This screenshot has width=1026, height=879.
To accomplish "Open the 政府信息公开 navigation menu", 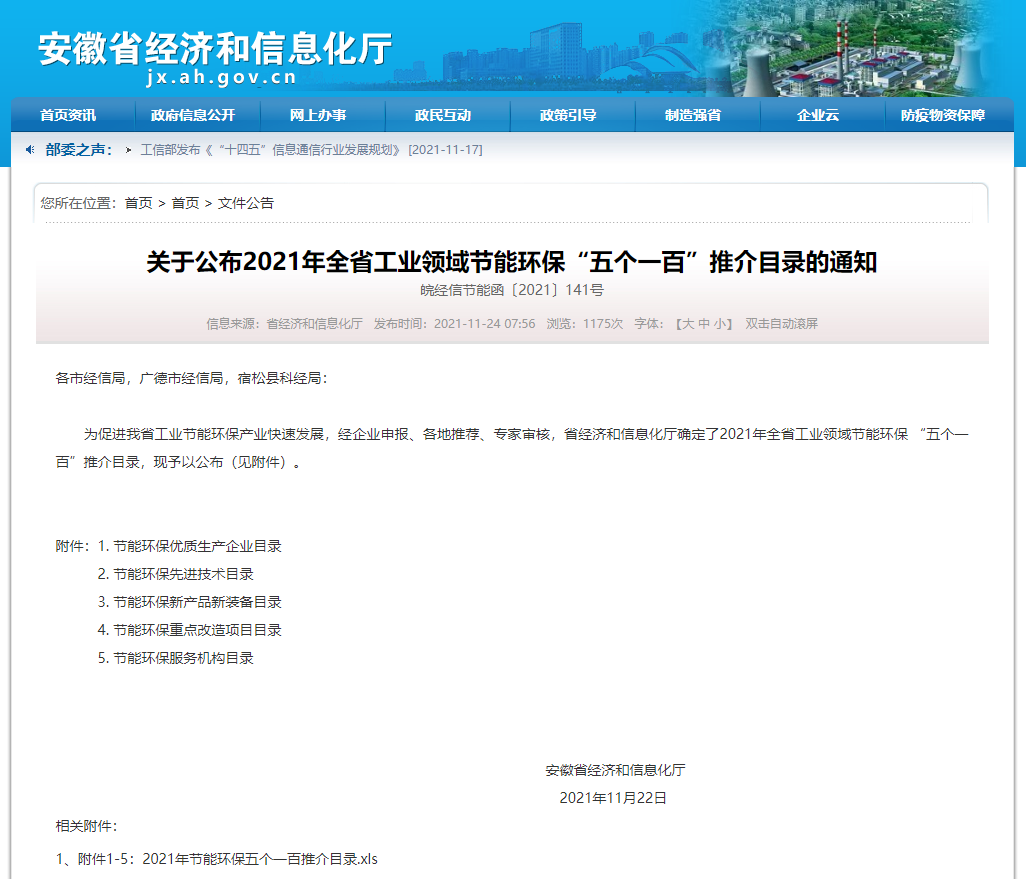I will pyautogui.click(x=195, y=115).
